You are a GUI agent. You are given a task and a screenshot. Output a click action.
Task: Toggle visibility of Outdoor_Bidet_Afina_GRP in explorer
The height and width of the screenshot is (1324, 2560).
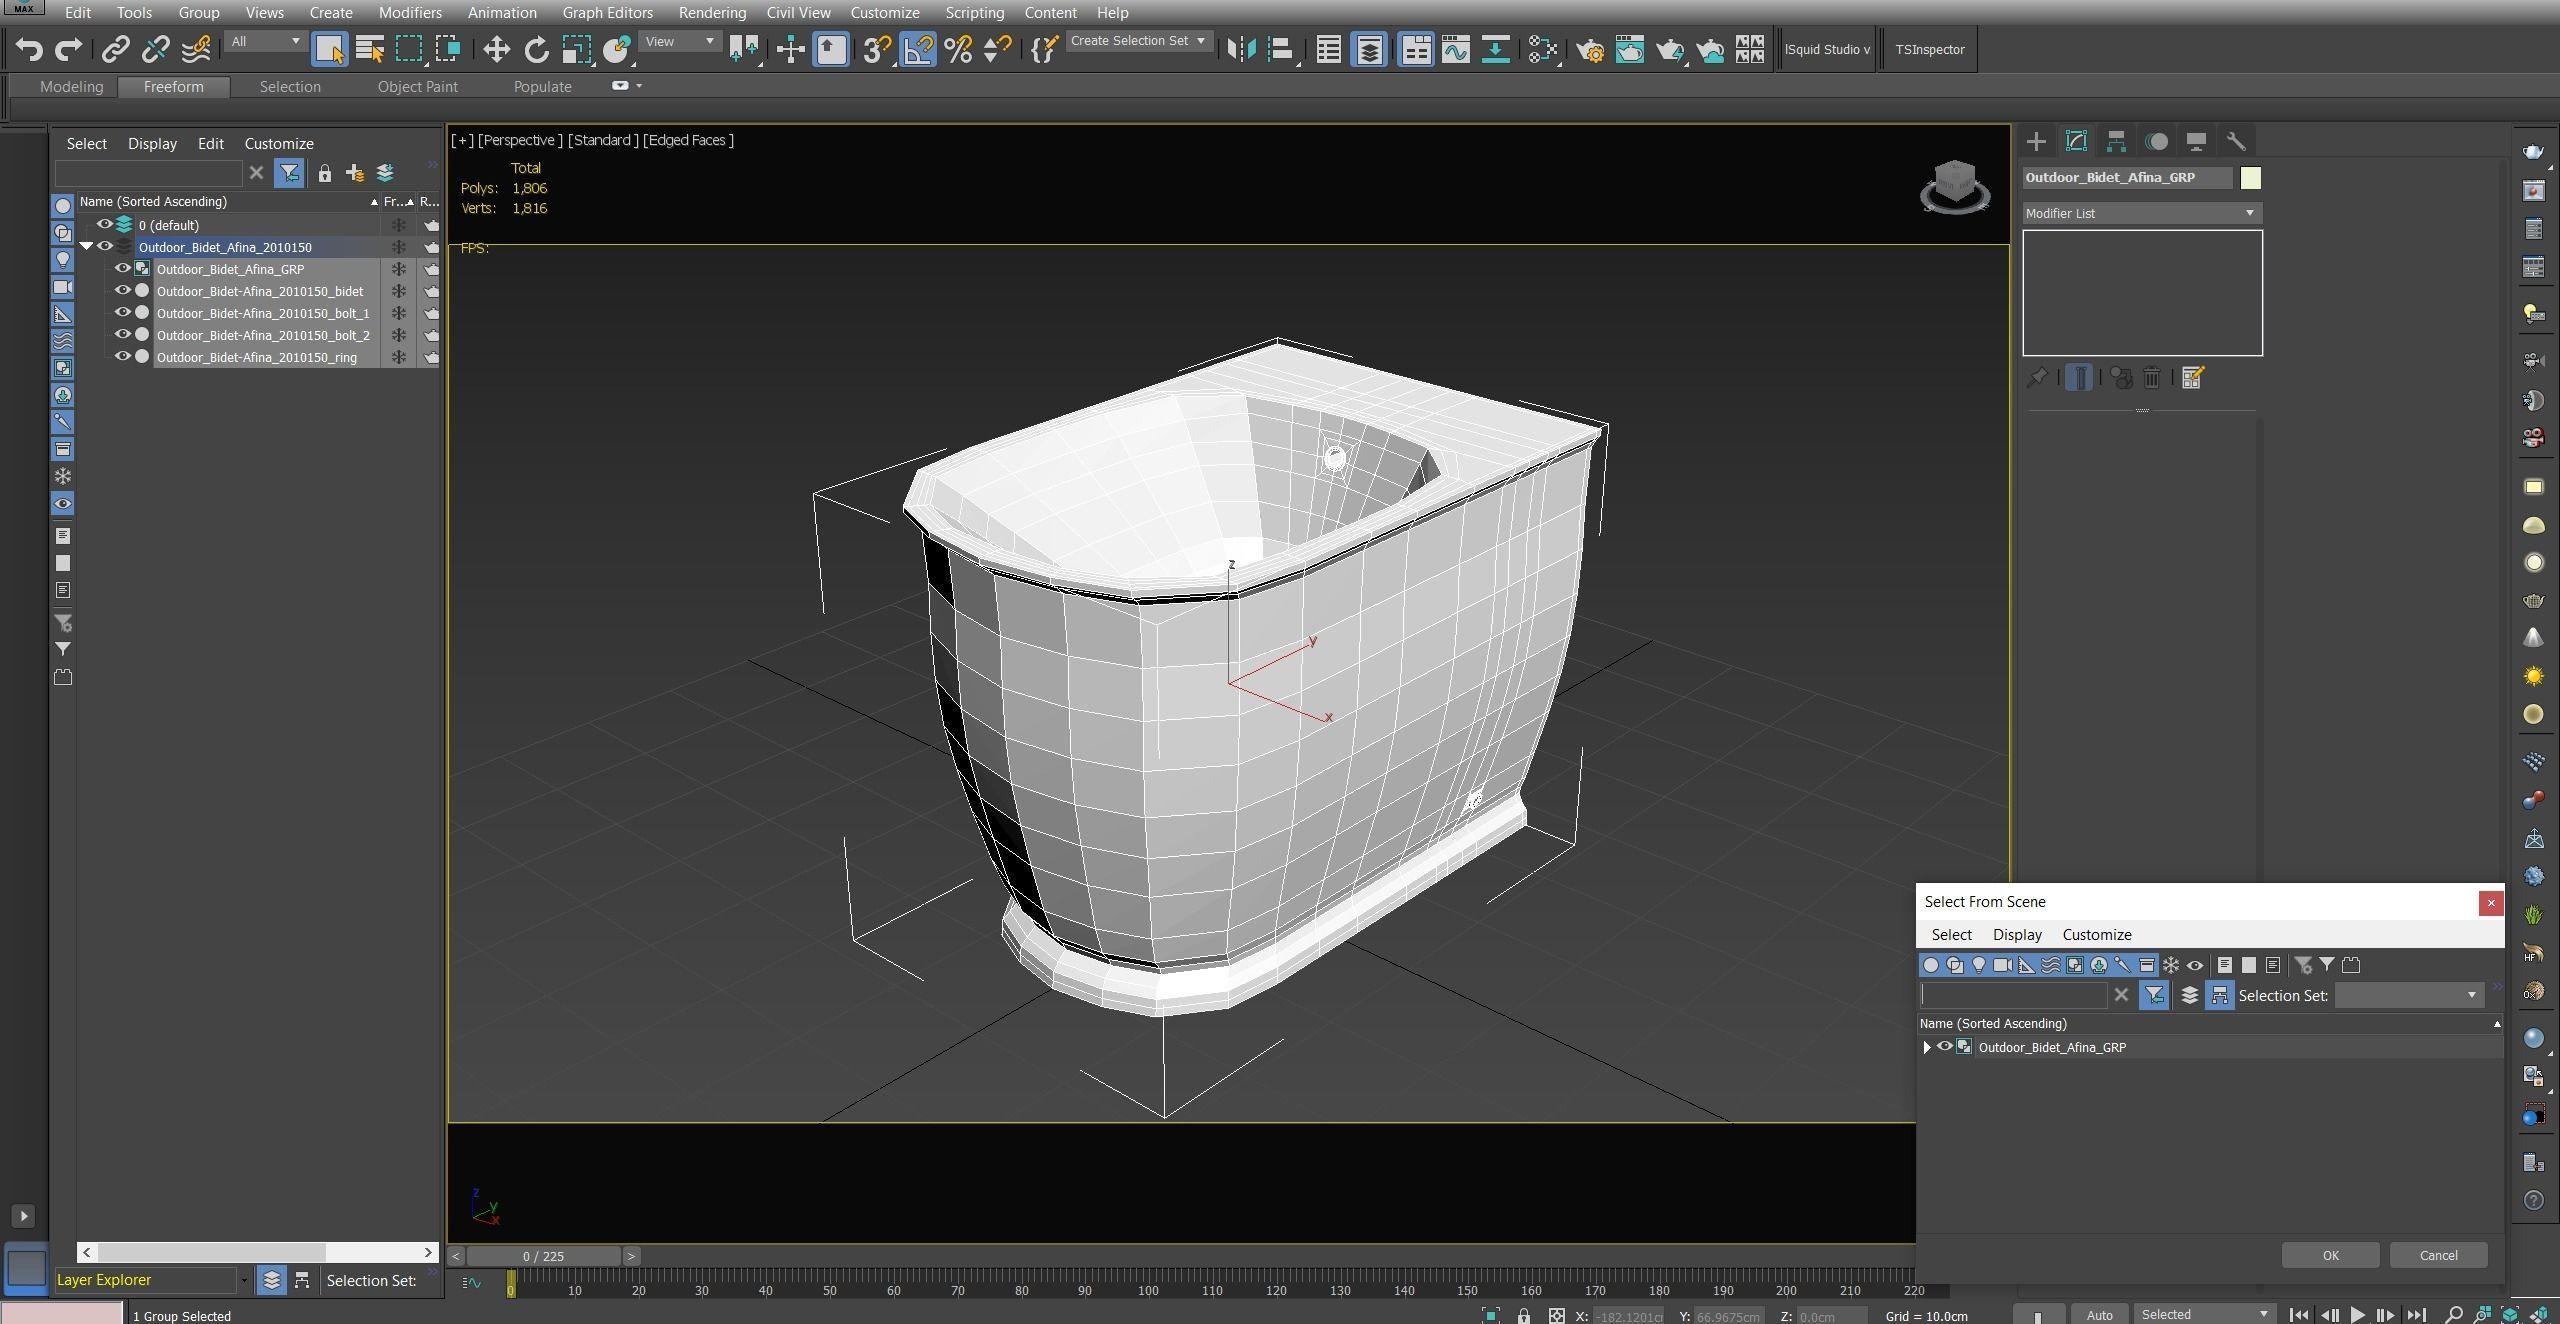point(122,268)
